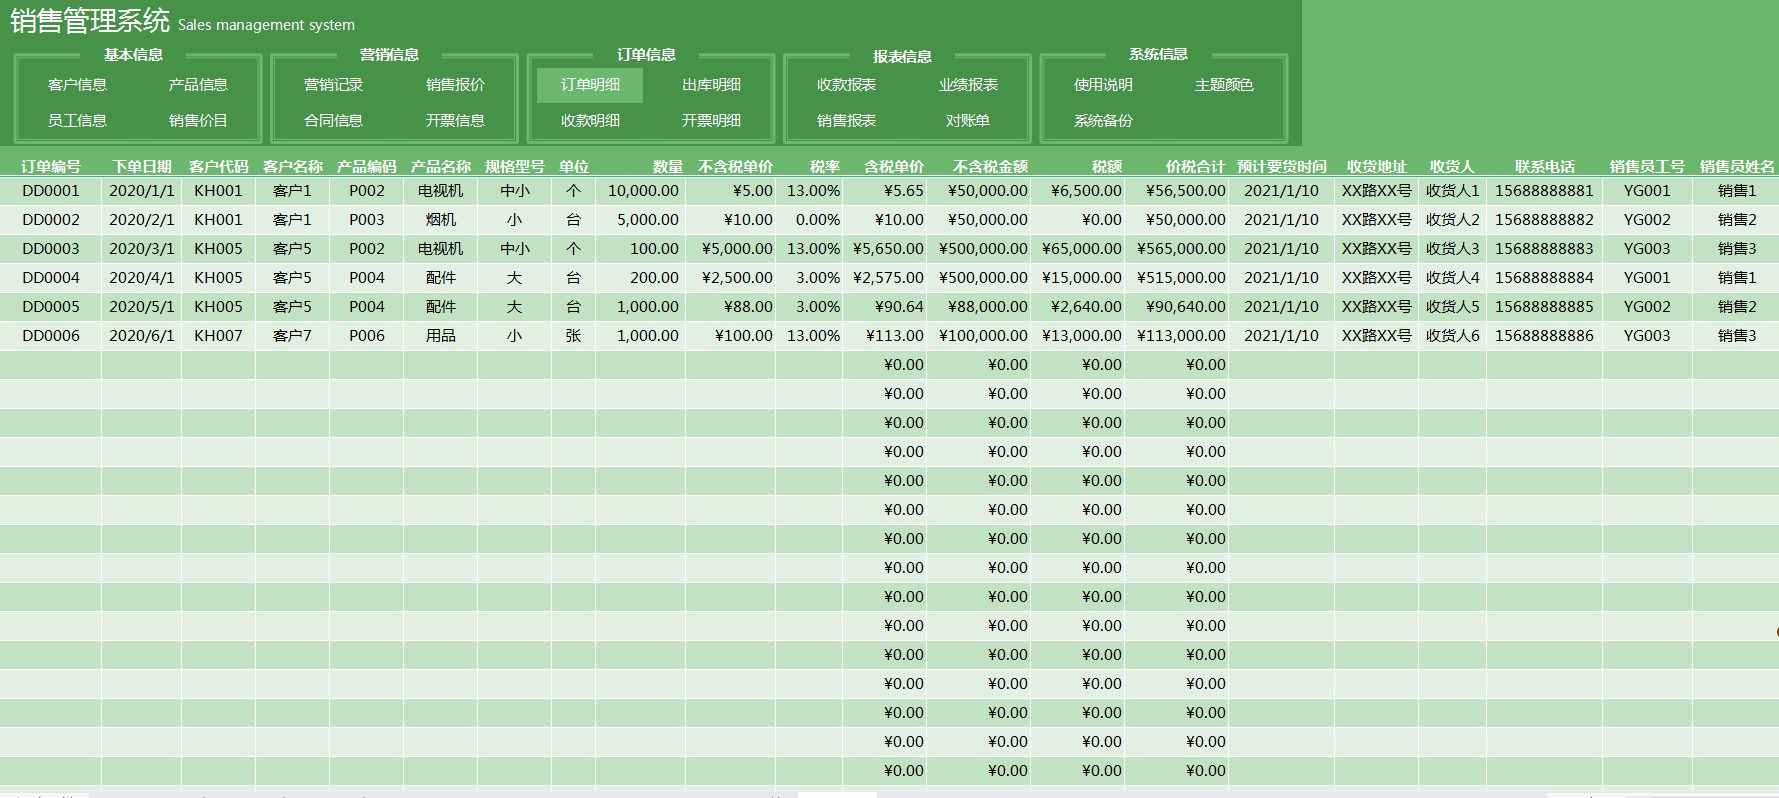This screenshot has width=1779, height=798.
Task: Open the 开票明细 sheet
Action: pos(711,121)
